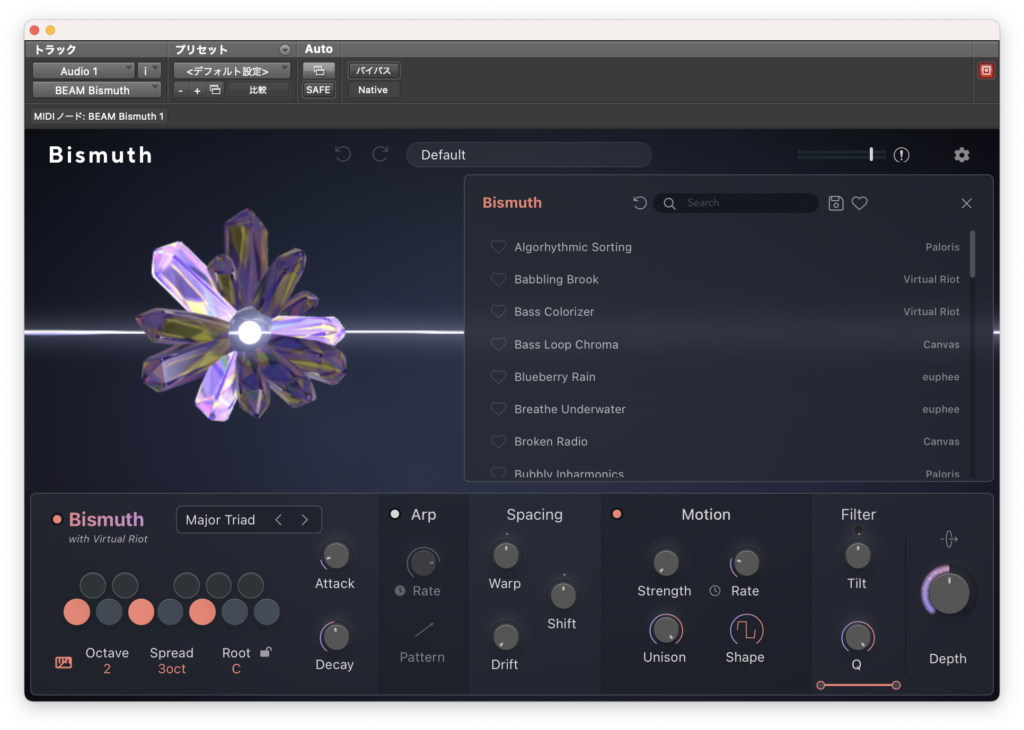Click the left handle of the Filter range slider
Screen dimensions: 1024x730
(821, 685)
